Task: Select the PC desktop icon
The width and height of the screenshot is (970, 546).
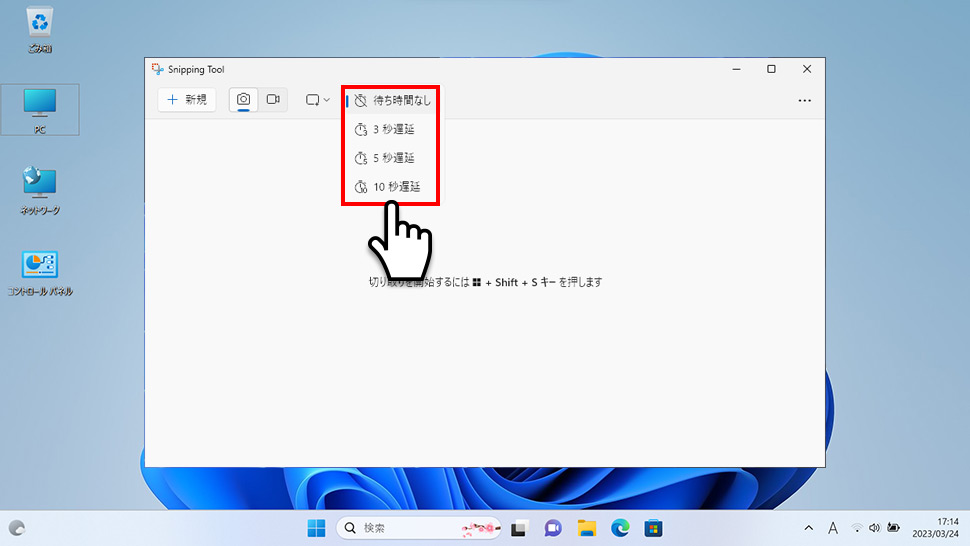Action: coord(40,110)
